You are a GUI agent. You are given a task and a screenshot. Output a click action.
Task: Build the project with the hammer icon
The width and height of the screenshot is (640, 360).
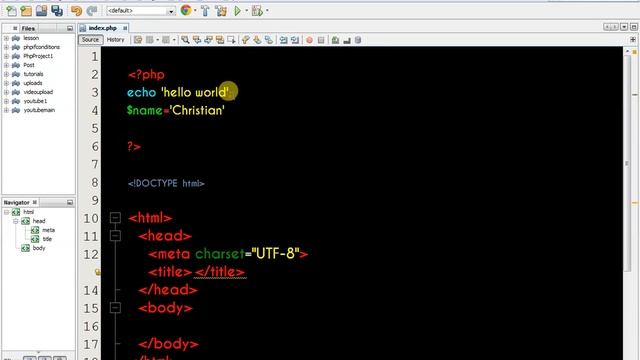pyautogui.click(x=205, y=11)
